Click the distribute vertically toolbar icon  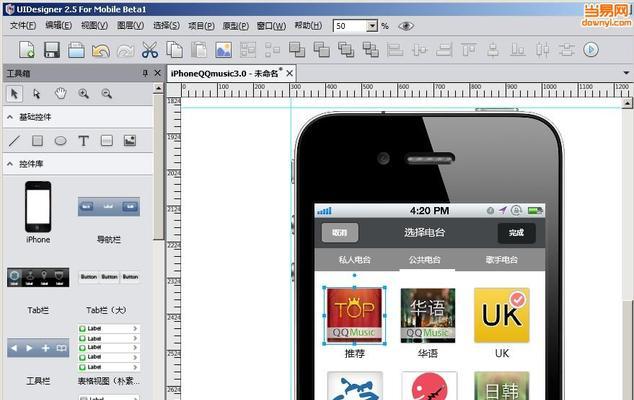566,50
